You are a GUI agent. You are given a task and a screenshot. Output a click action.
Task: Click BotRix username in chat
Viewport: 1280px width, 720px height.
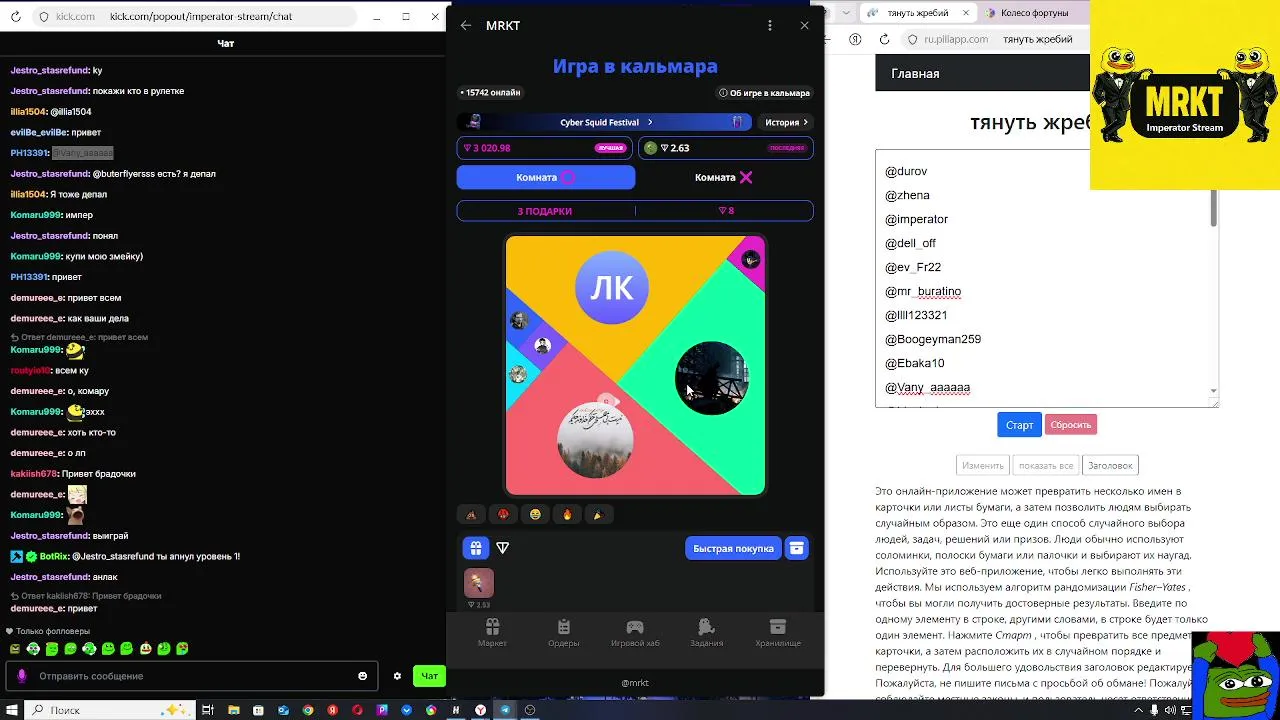(54, 556)
